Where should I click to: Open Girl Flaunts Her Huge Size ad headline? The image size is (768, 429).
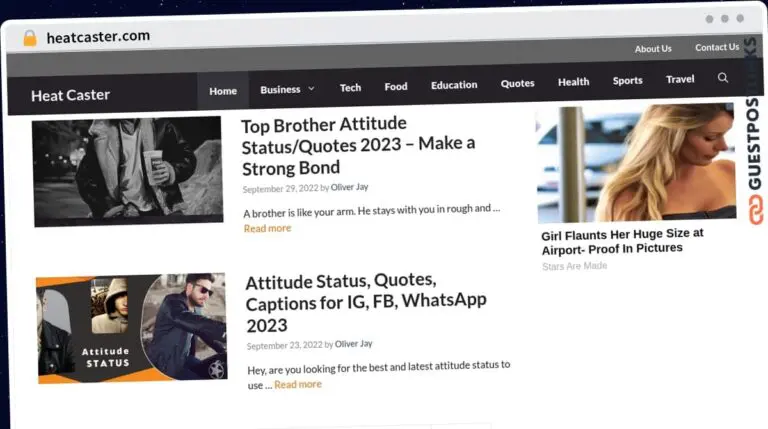coord(622,241)
